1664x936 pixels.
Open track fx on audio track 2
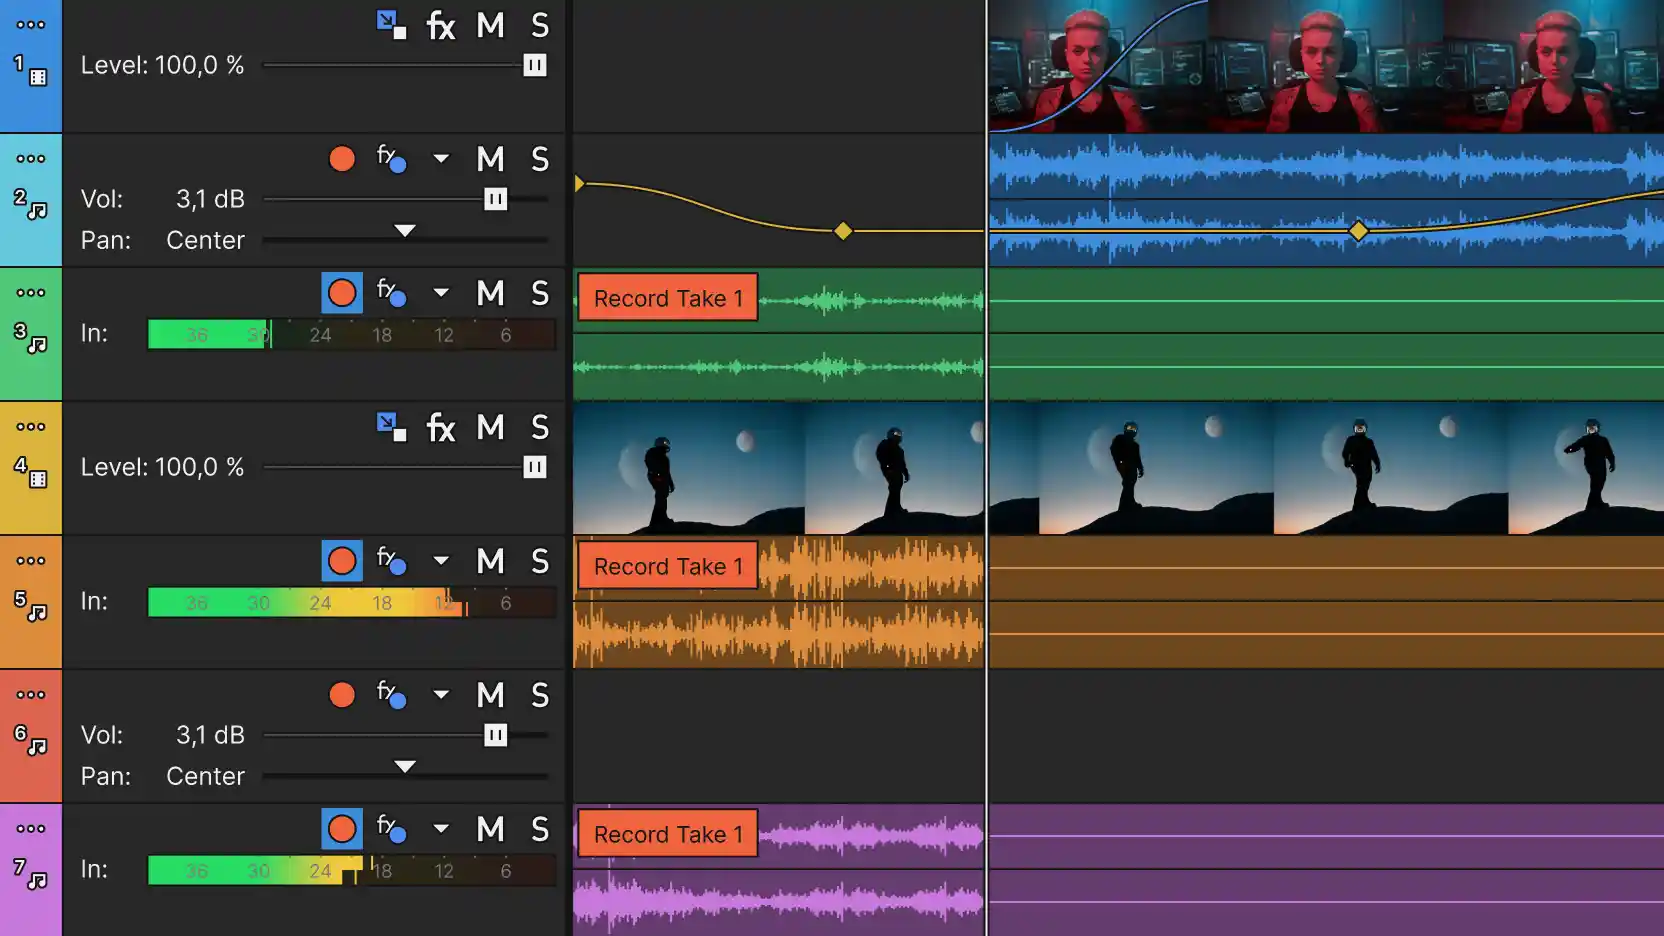[x=391, y=159]
